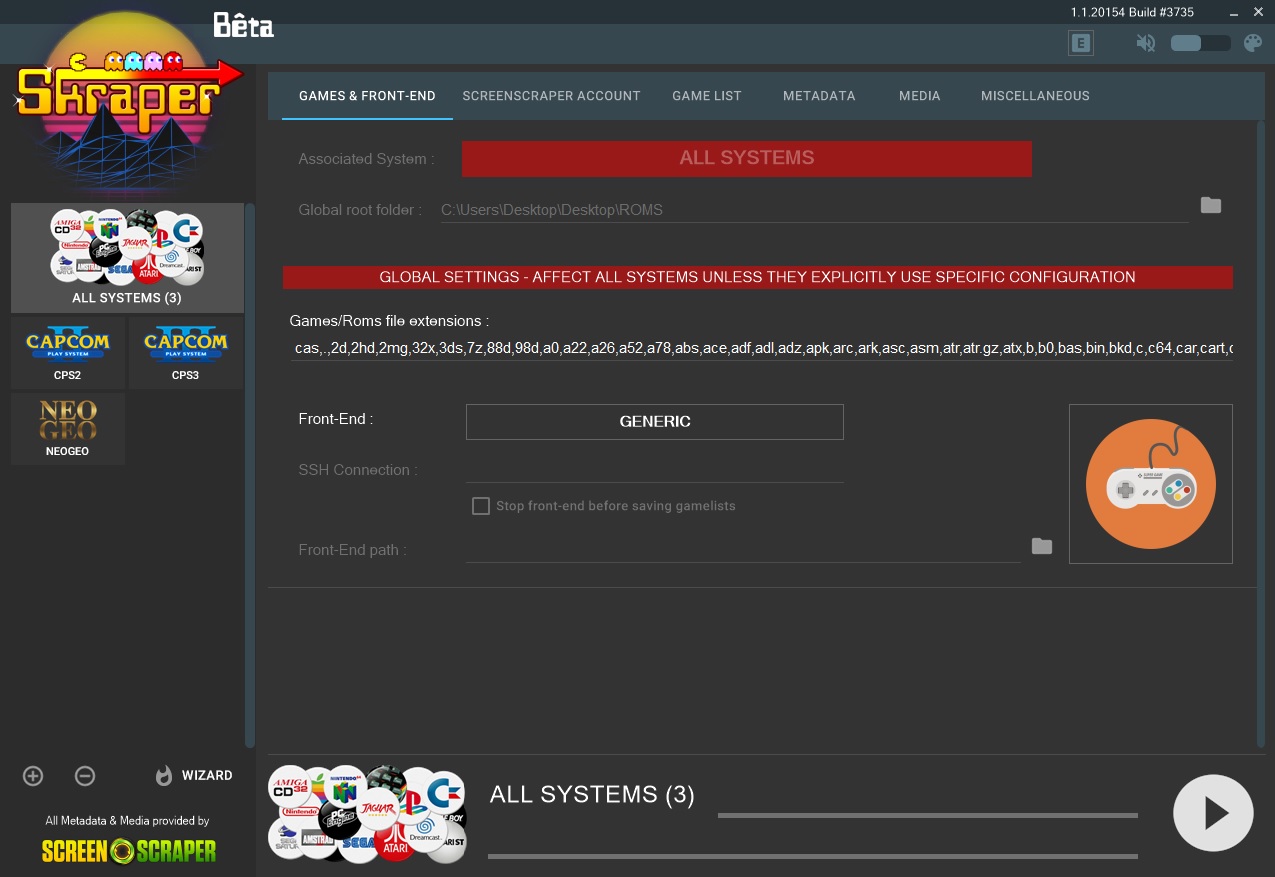Go to the Media tab

coord(919,96)
